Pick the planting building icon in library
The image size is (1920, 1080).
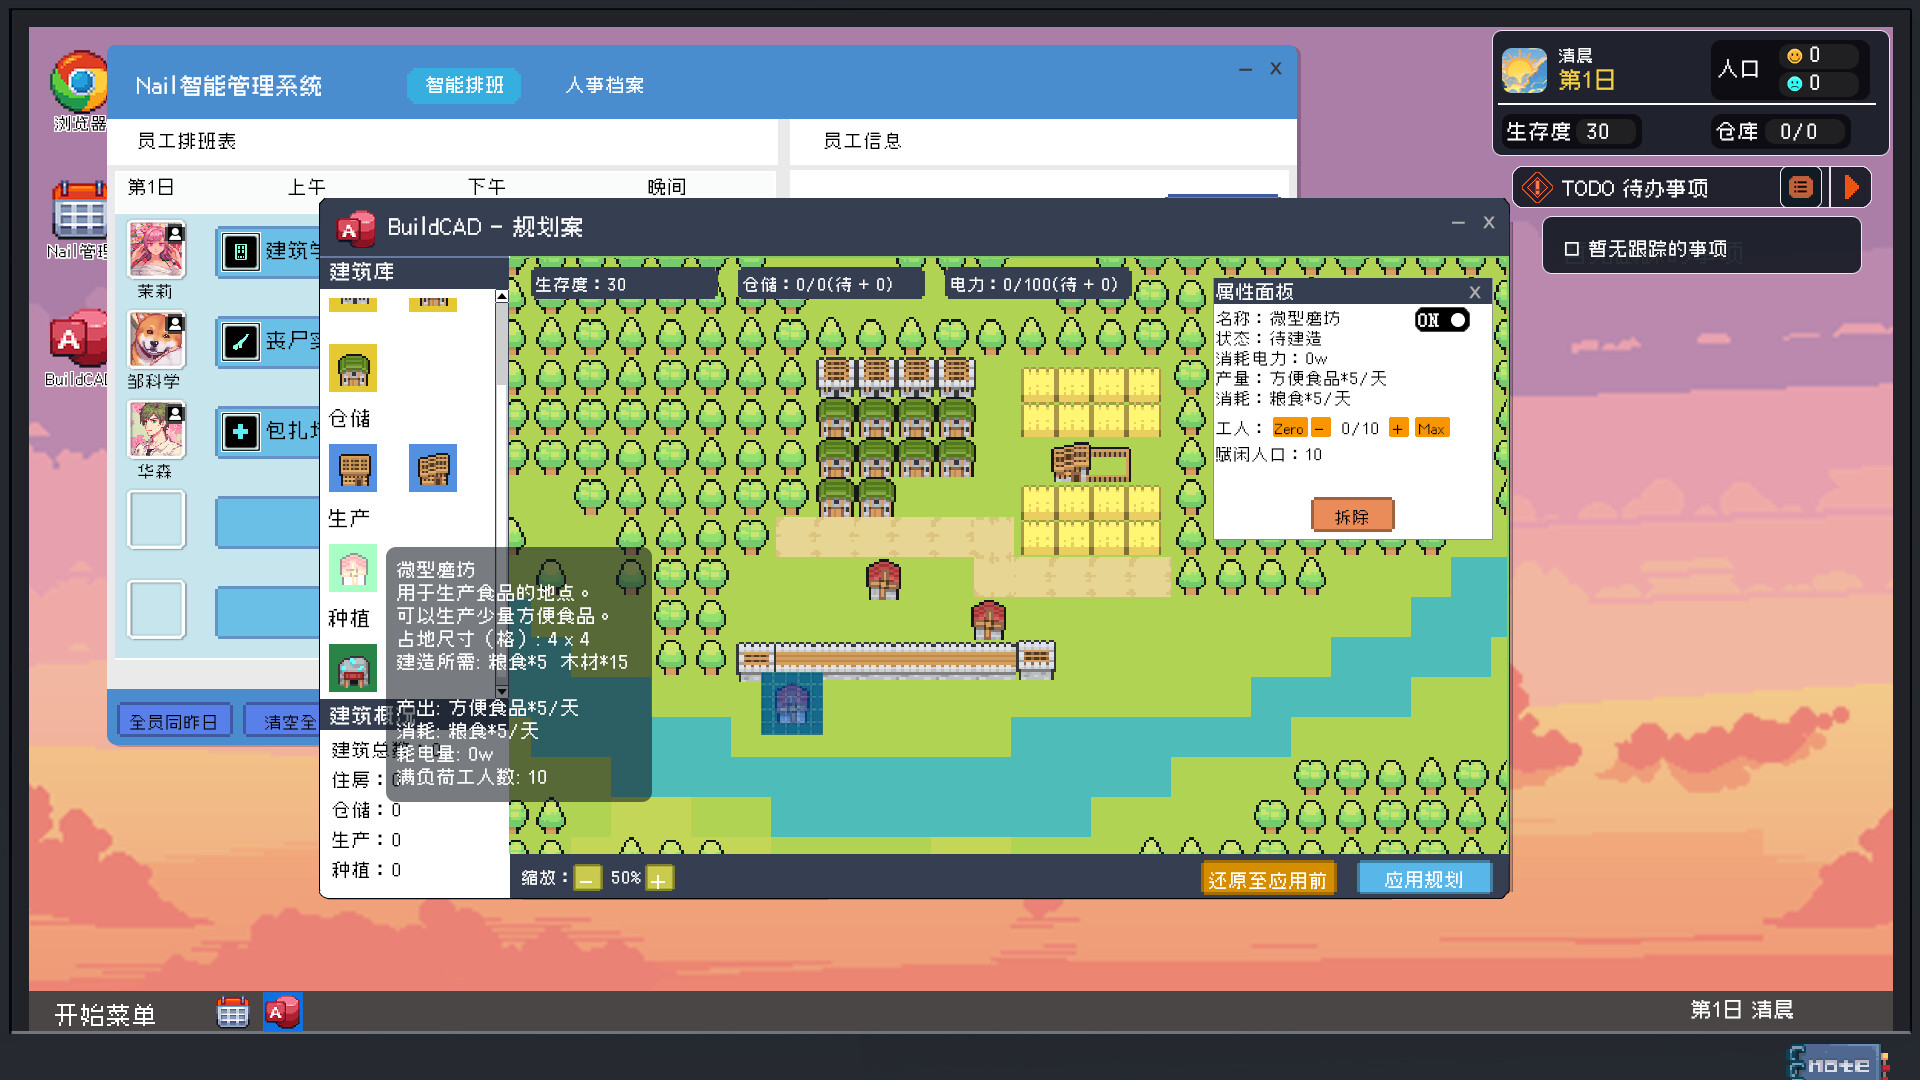pos(353,668)
